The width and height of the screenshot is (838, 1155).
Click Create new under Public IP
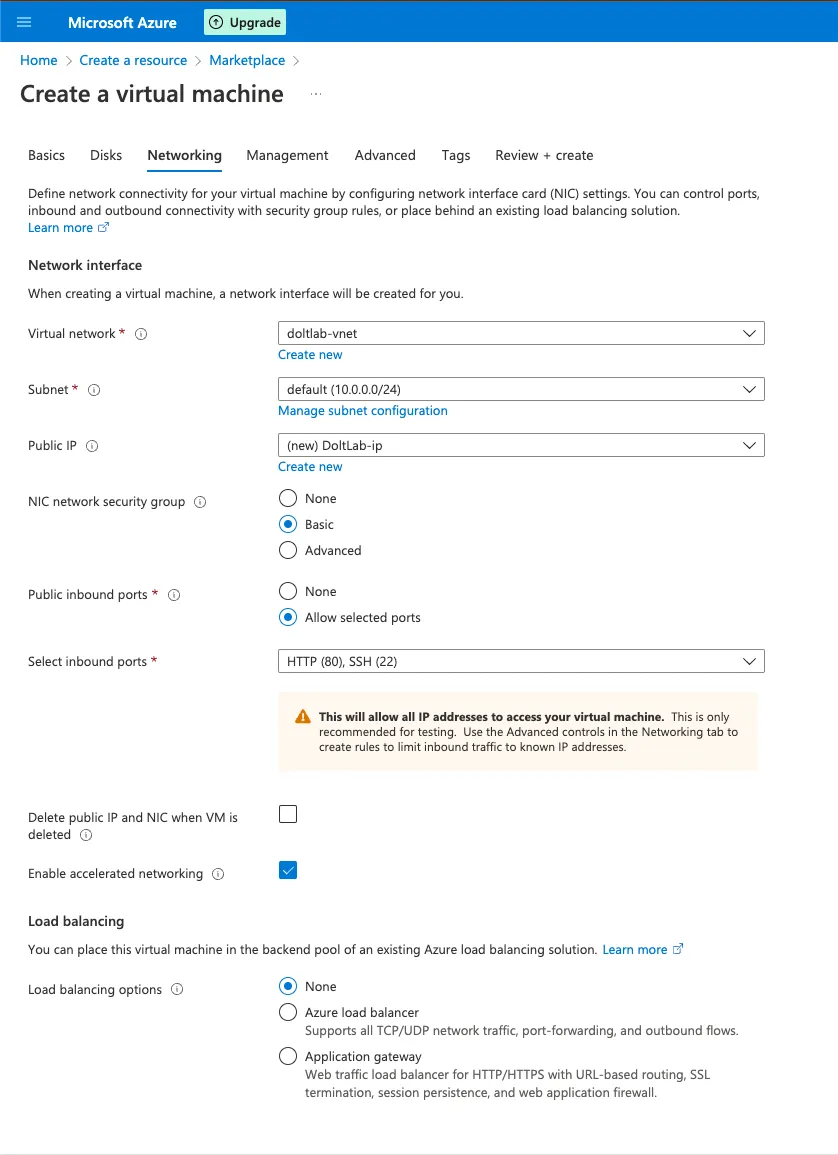[310, 466]
